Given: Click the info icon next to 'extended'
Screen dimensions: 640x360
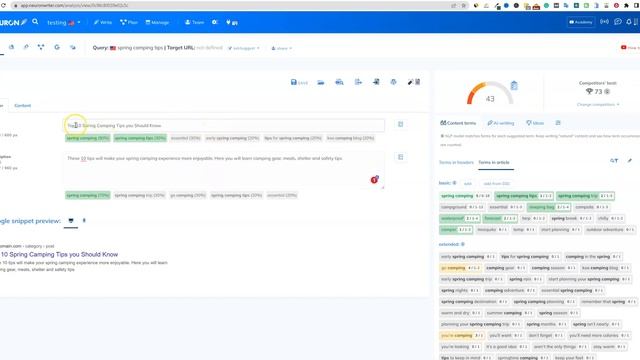Looking at the screenshot, I should coord(463,244).
